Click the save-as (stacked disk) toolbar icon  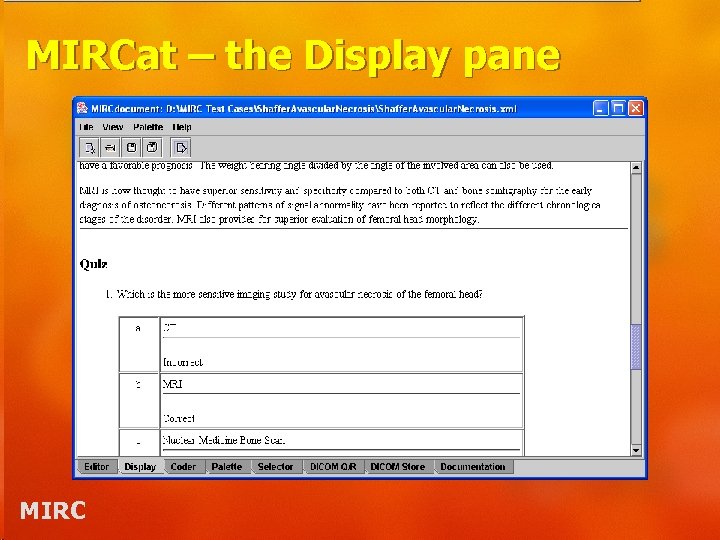pos(152,148)
